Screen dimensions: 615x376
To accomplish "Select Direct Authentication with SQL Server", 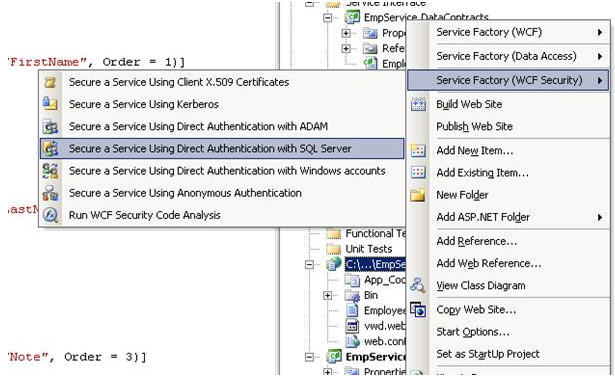I will click(x=222, y=149).
